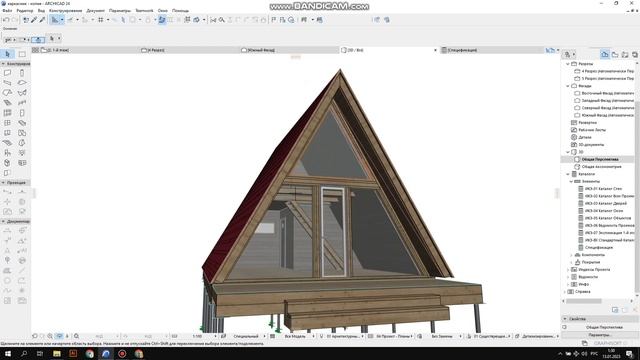Open Восточный Фасад in Navigator

pyautogui.click(x=608, y=93)
